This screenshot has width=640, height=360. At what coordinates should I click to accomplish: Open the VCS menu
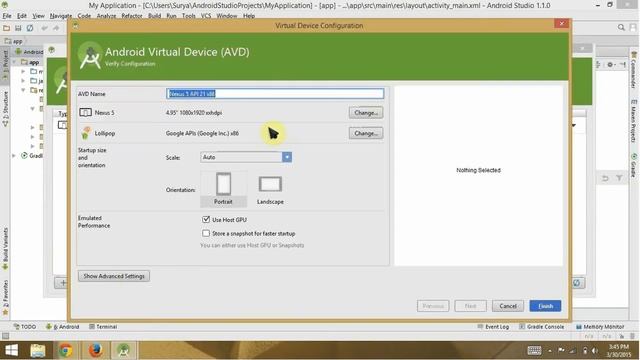tap(206, 16)
